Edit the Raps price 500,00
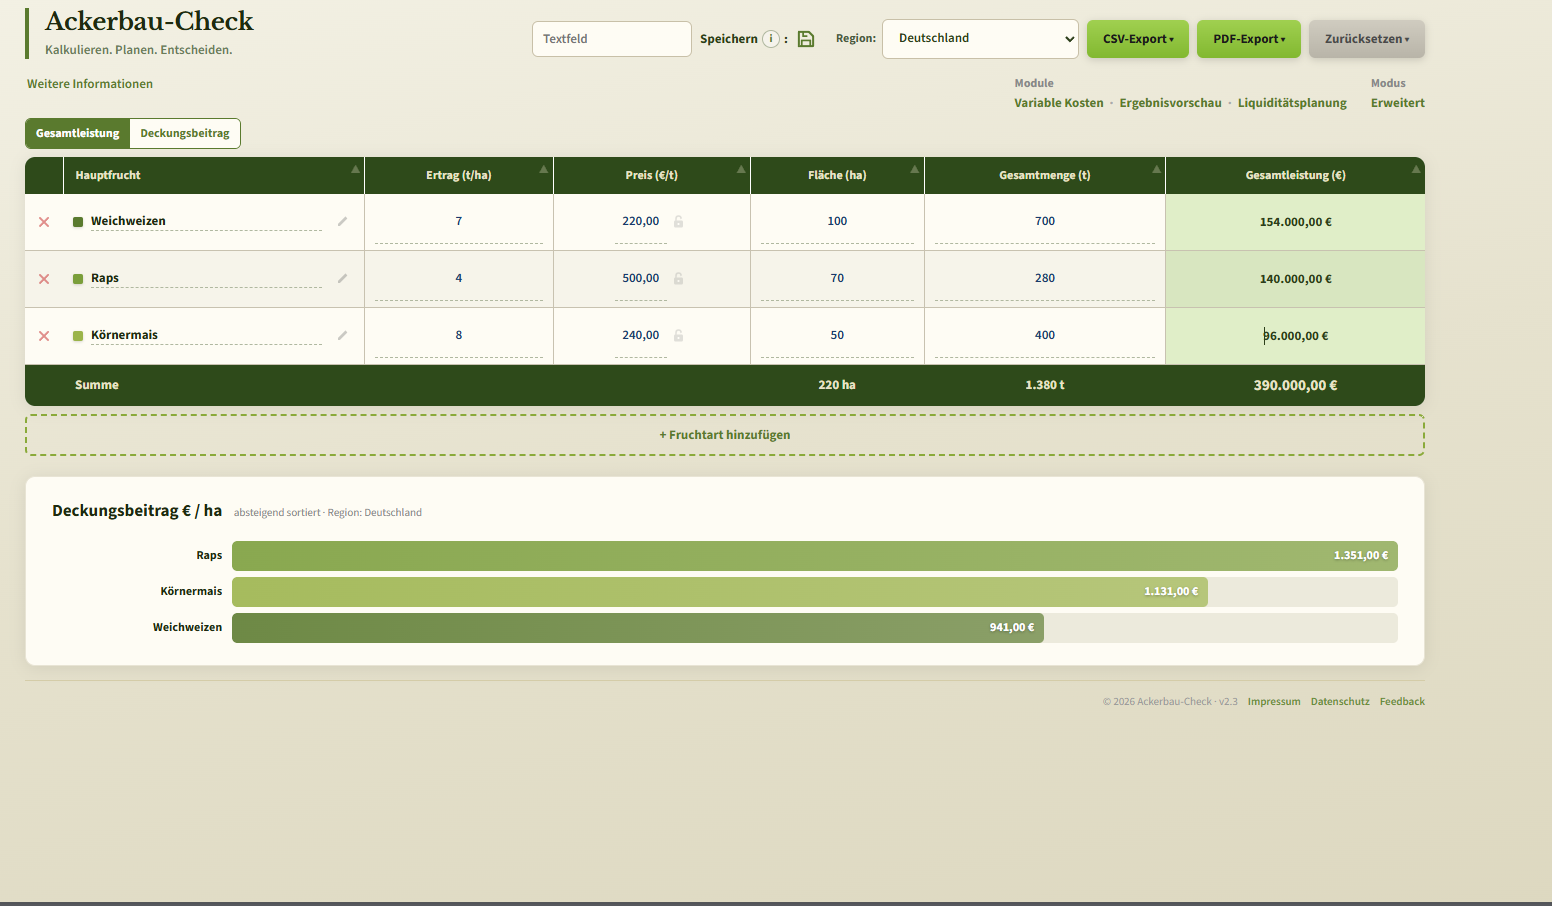The height and width of the screenshot is (906, 1552). click(x=641, y=279)
